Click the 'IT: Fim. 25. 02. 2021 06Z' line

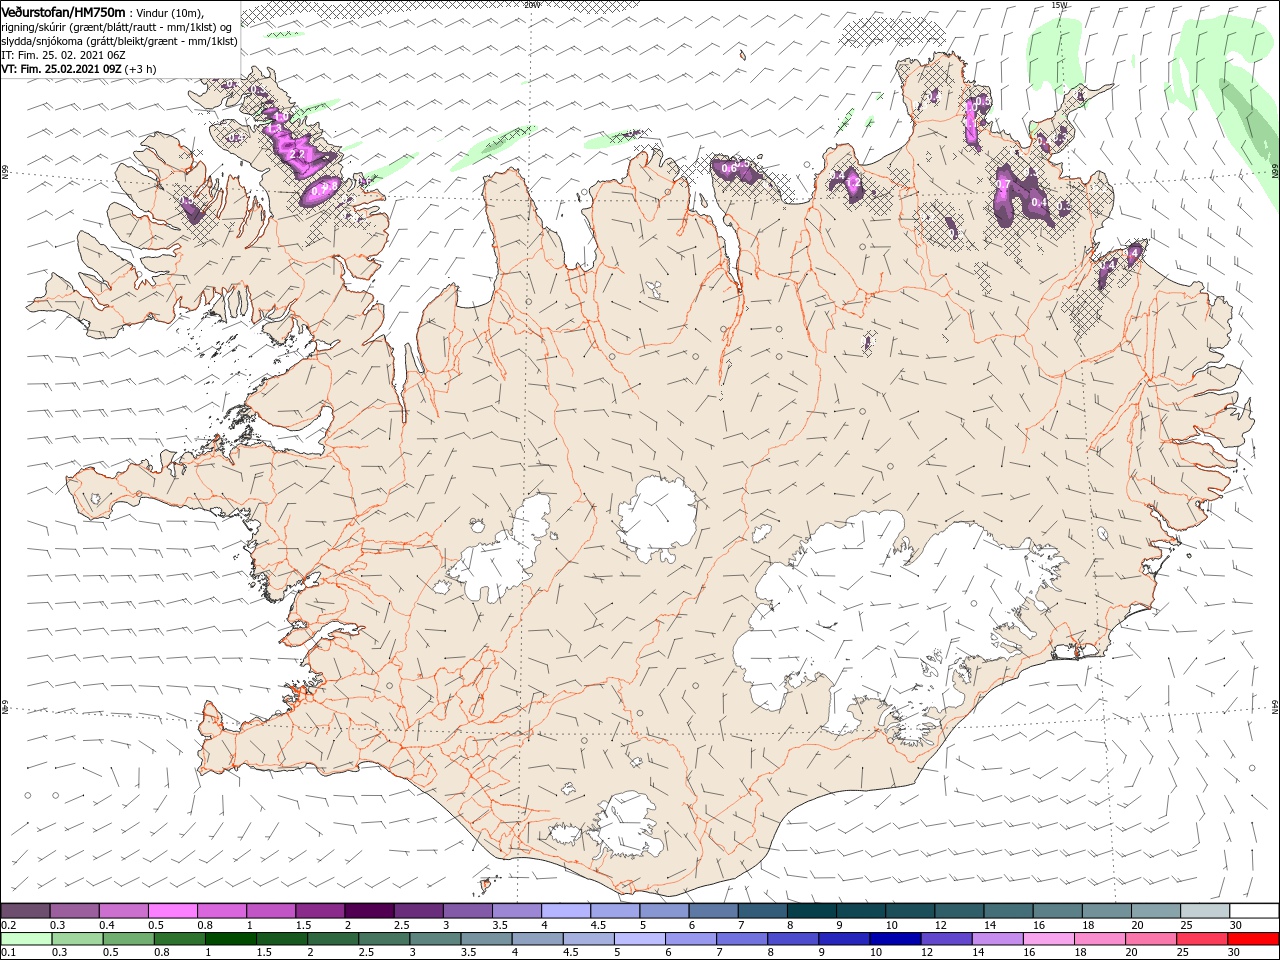pyautogui.click(x=63, y=55)
